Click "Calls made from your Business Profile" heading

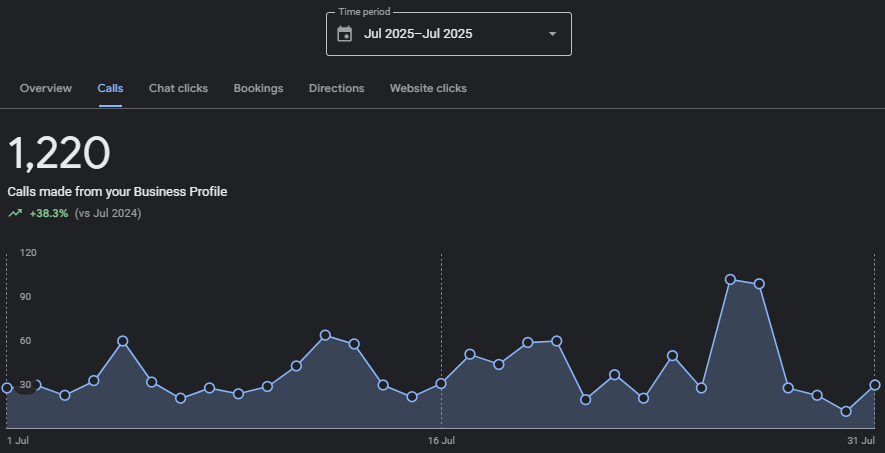coord(117,191)
